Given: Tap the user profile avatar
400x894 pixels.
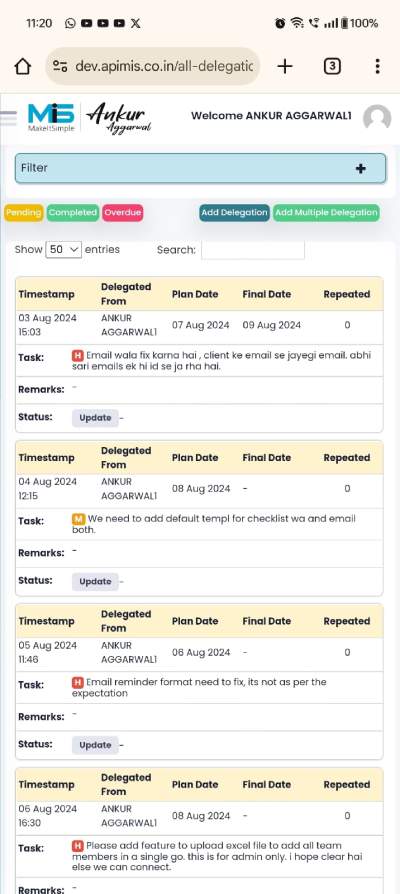Looking at the screenshot, I should [377, 118].
